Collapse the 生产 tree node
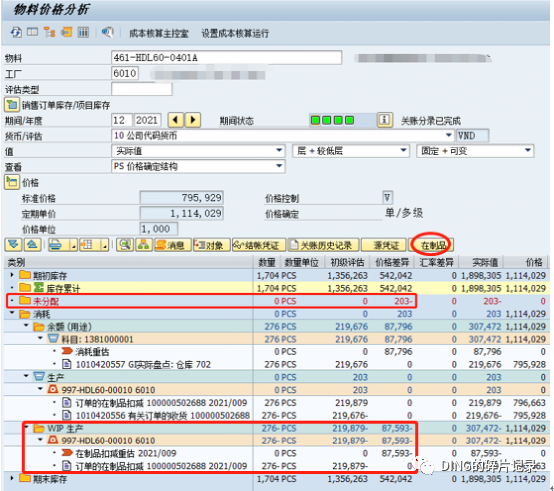Image resolution: width=554 pixels, height=491 pixels. (26, 377)
